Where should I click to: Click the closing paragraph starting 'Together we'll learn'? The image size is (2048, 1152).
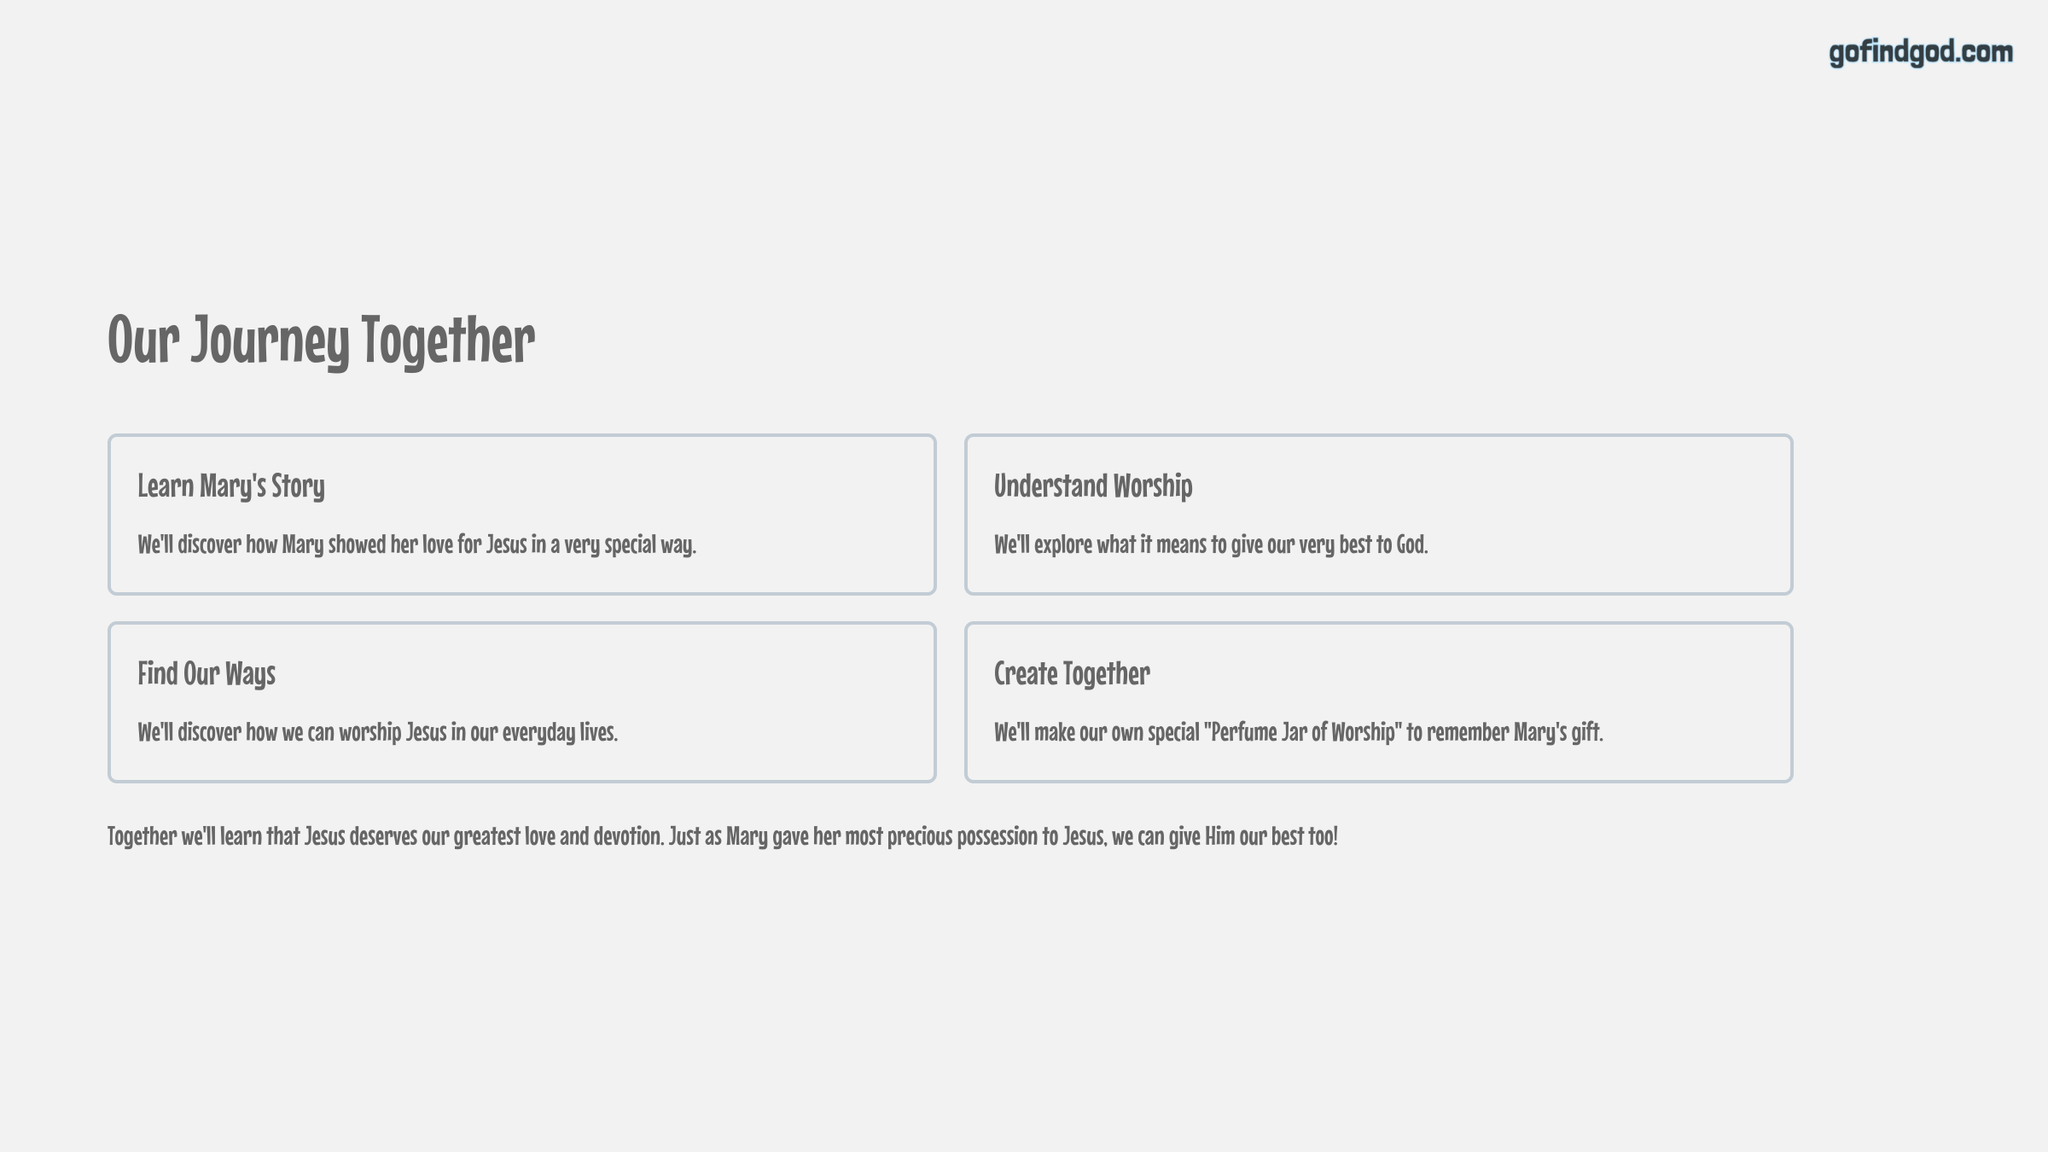[722, 836]
